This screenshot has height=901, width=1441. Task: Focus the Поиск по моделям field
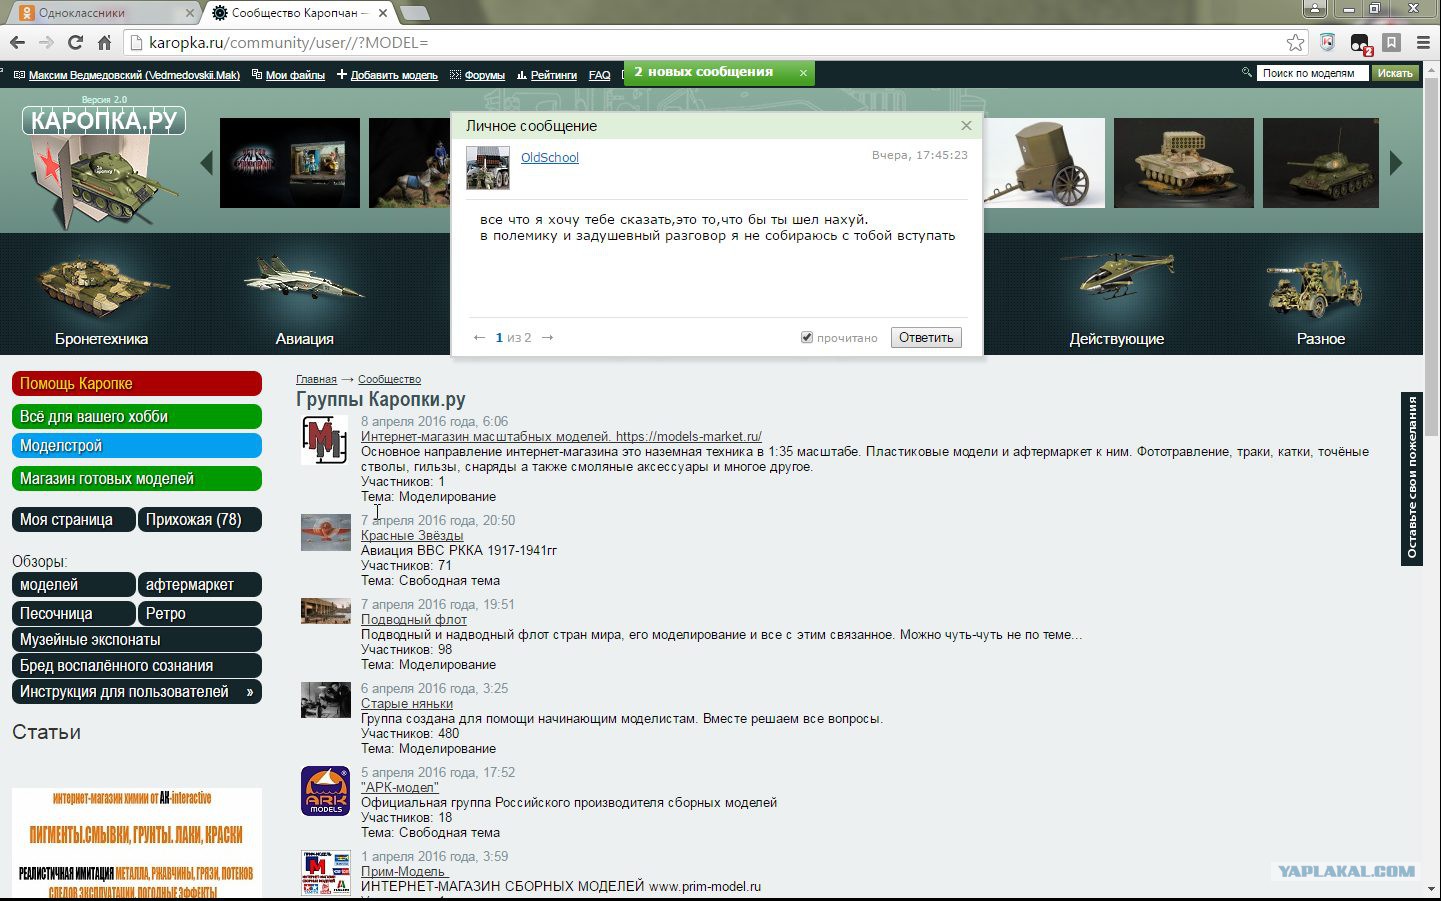coord(1312,73)
